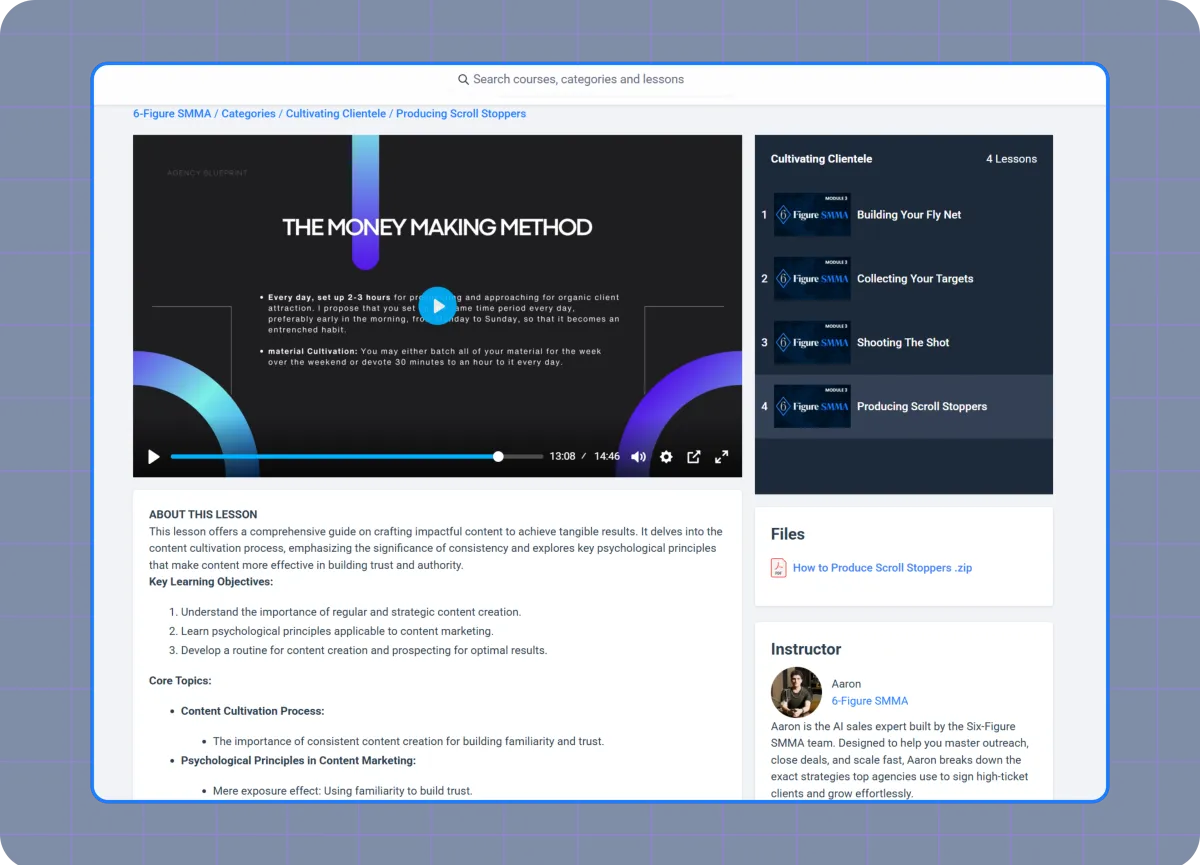Click the 13:08 current time label
The height and width of the screenshot is (865, 1200).
click(562, 457)
